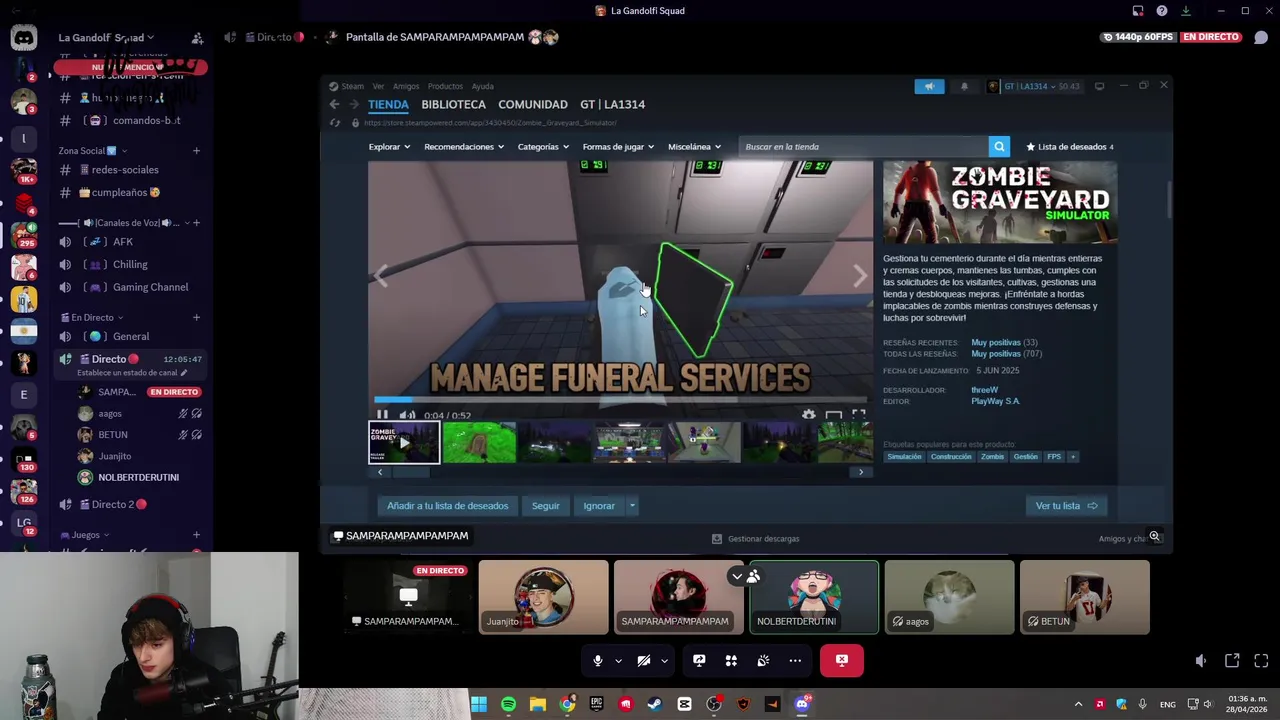Image resolution: width=1280 pixels, height=720 pixels.
Task: Open Discord help icon in title bar
Action: click(x=1162, y=11)
